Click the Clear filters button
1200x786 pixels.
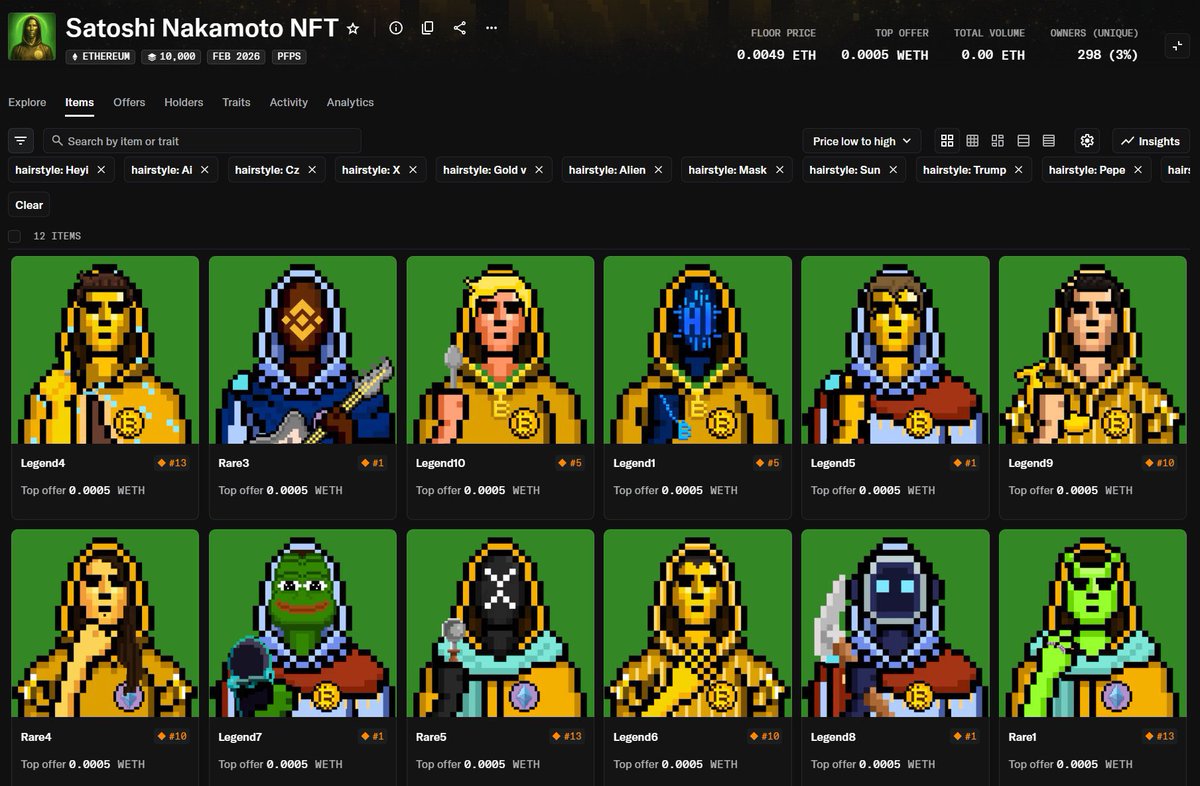29,205
